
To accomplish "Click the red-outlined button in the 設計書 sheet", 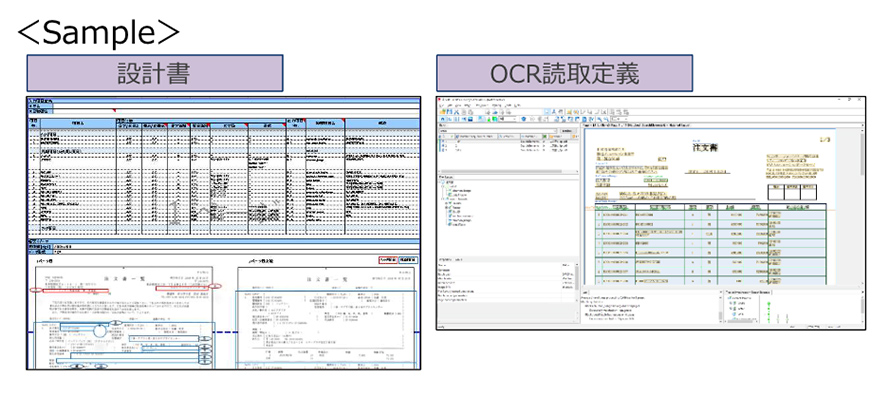I will pyautogui.click(x=387, y=259).
